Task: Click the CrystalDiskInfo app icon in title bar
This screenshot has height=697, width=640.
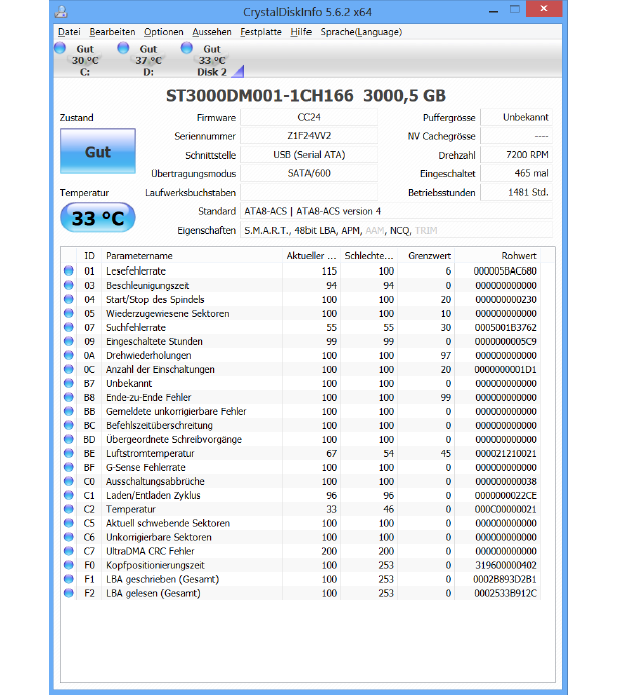Action: point(61,12)
